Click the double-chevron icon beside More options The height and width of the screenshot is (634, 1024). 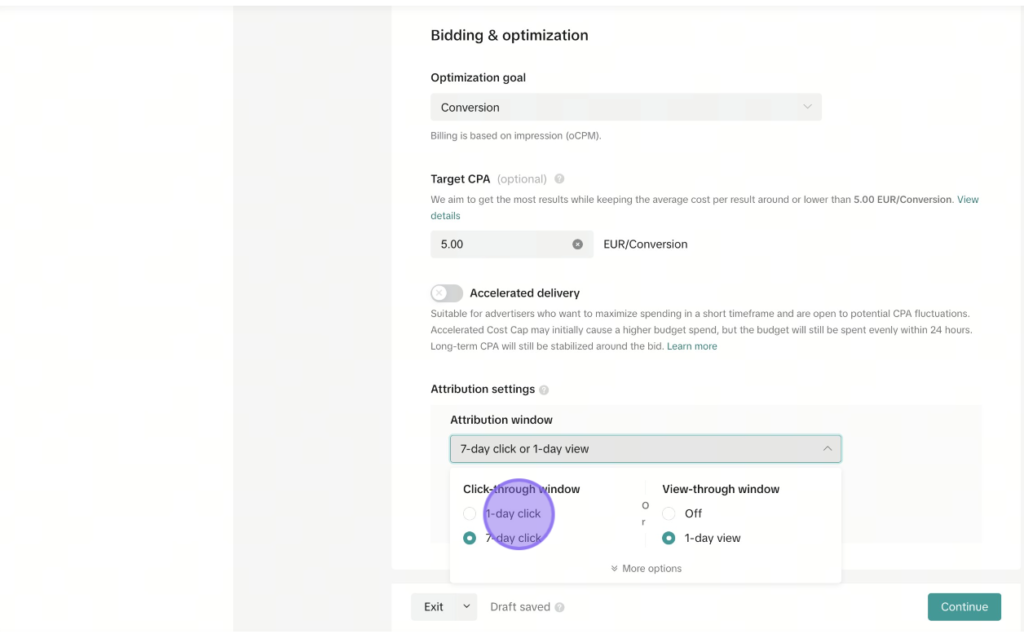(x=614, y=569)
